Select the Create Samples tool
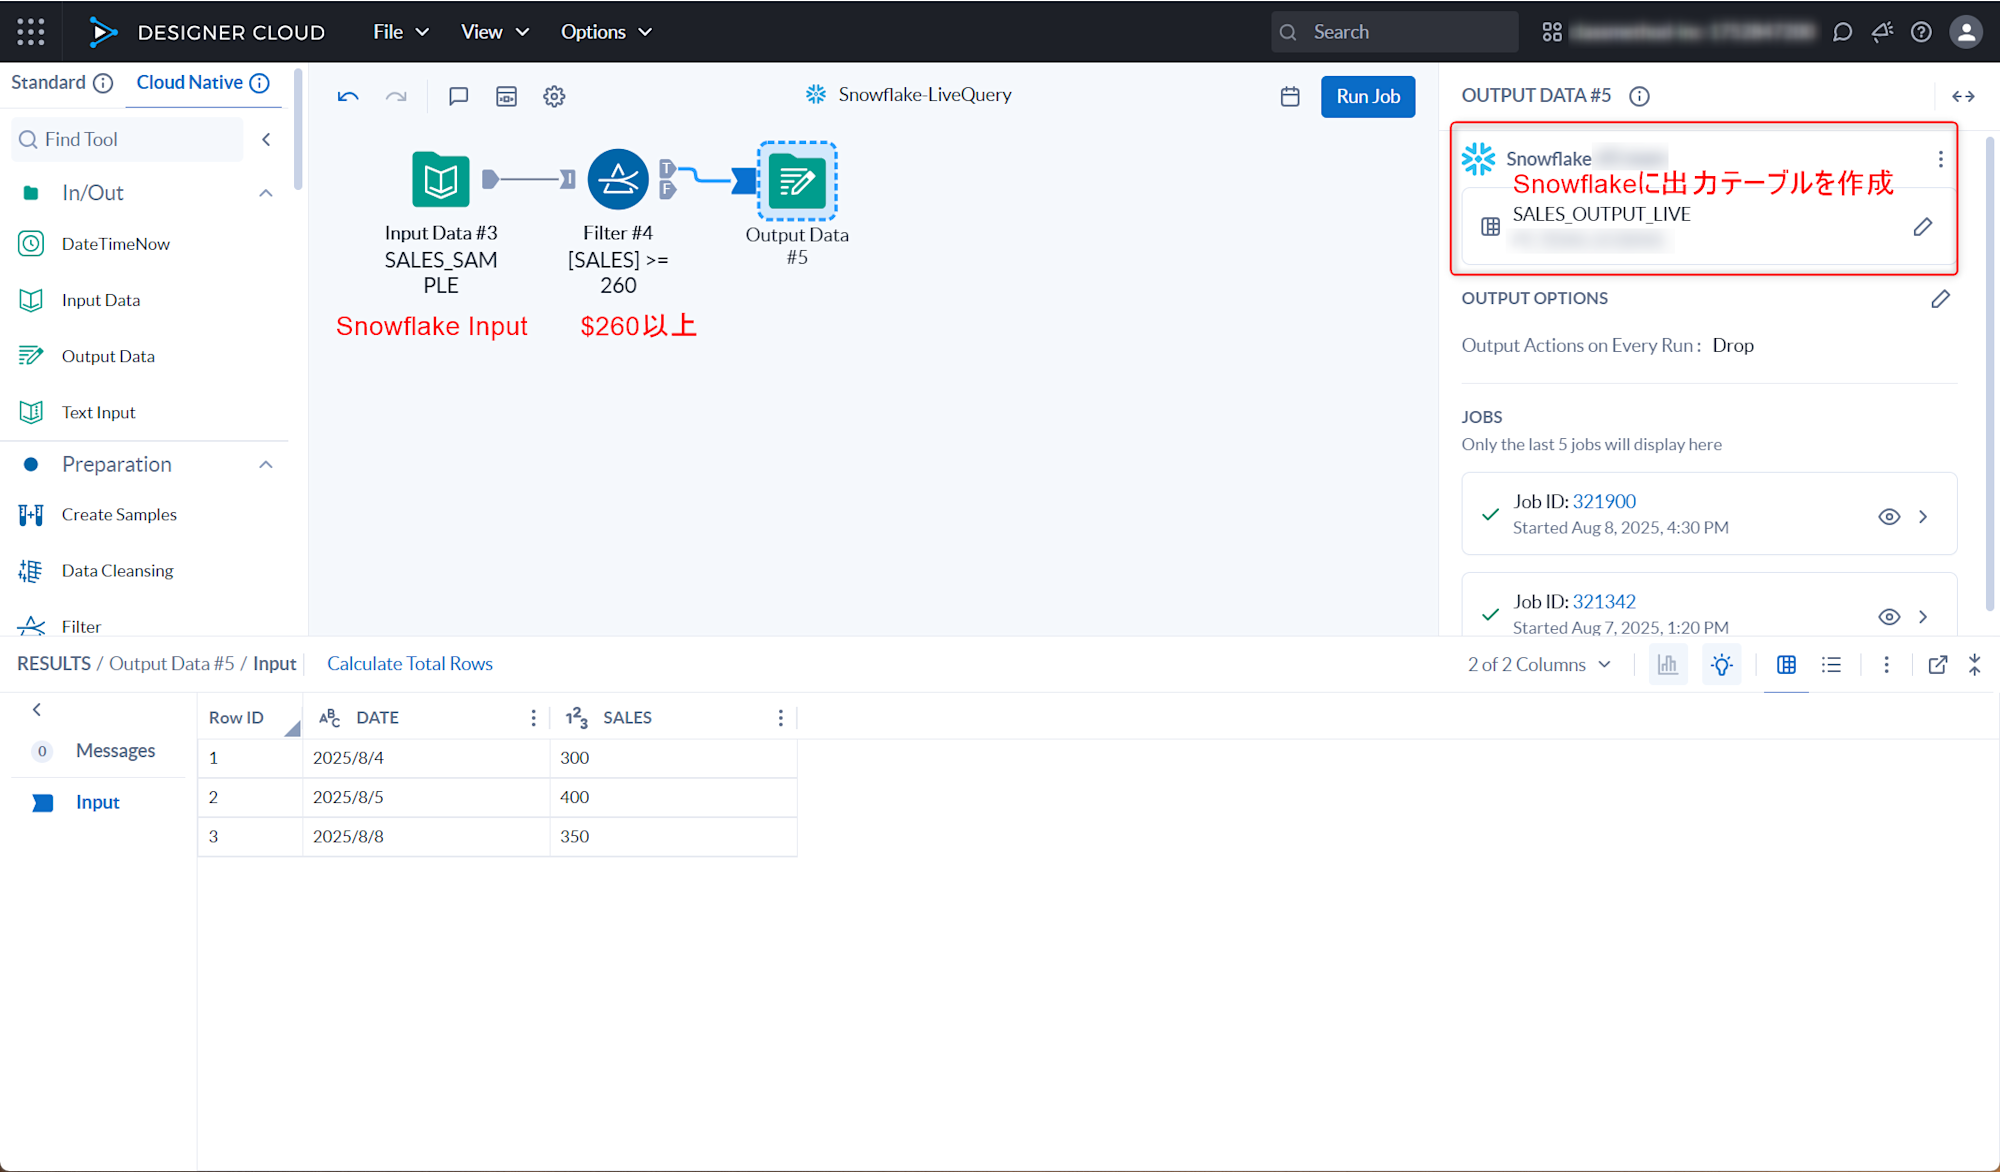Viewport: 2000px width, 1172px height. pyautogui.click(x=98, y=515)
